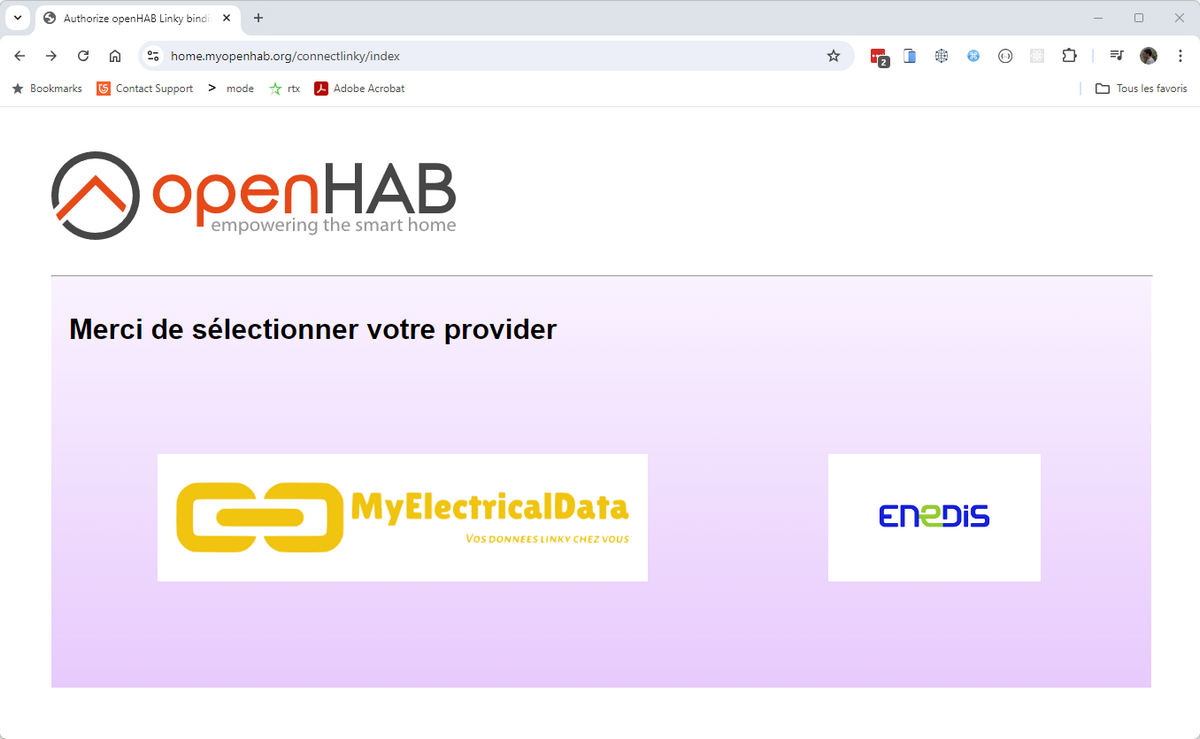Open the Chrome three-dot menu

tap(1181, 56)
